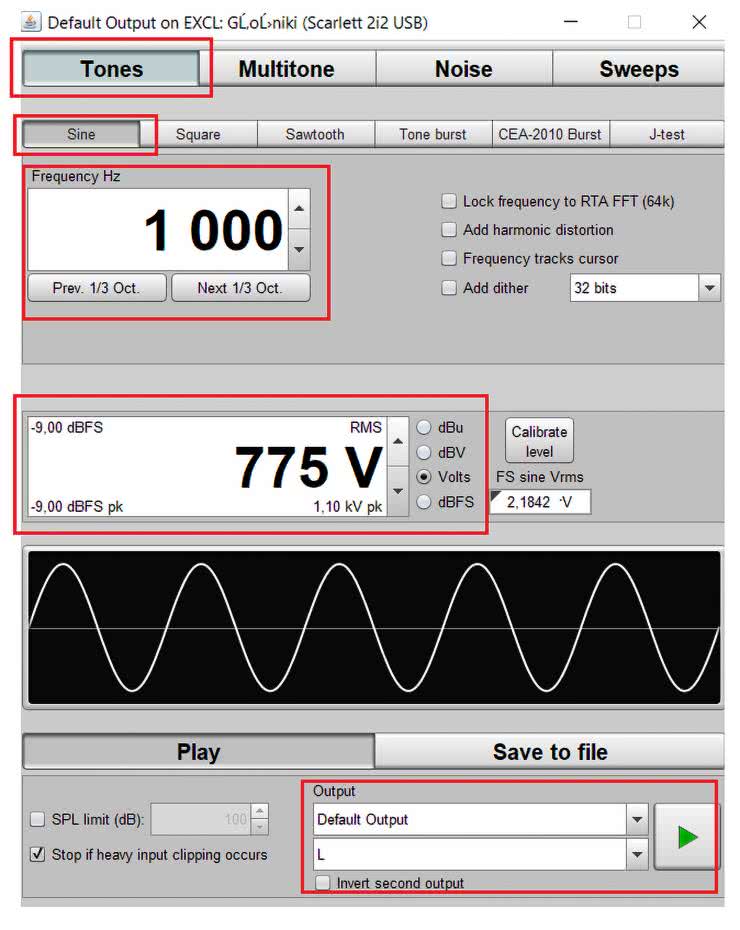The width and height of the screenshot is (740, 930).
Task: Increase the RMS level with up arrow
Action: 398,441
